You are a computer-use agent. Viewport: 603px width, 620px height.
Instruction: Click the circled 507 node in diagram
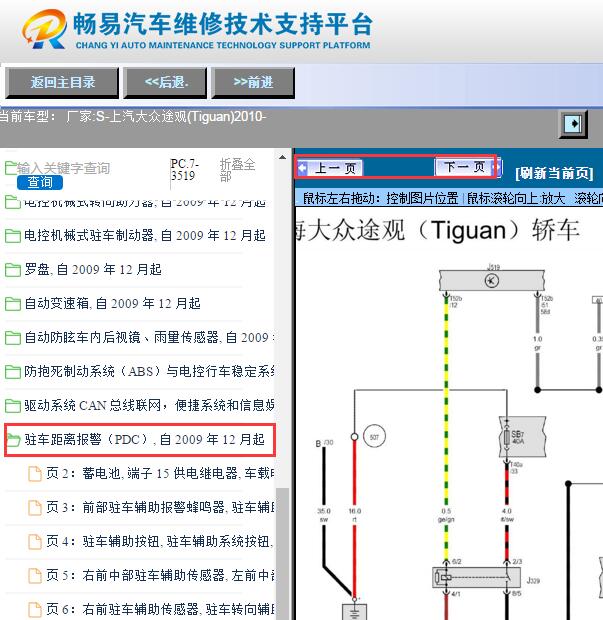pos(374,437)
